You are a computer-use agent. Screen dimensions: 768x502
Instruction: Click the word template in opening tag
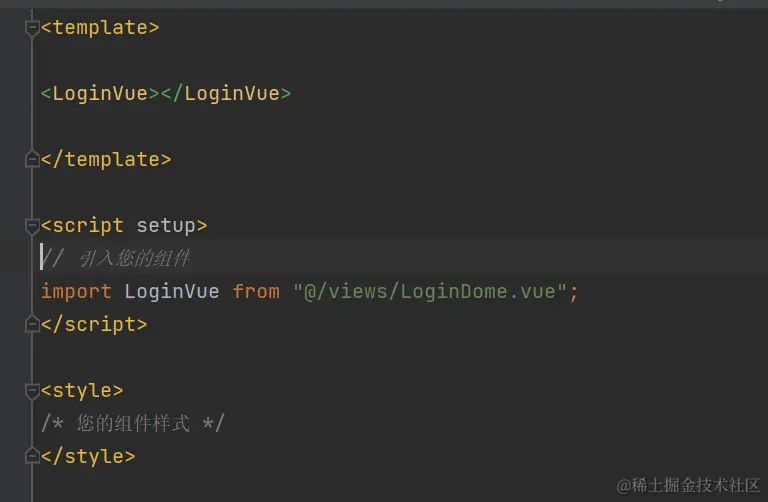(x=100, y=28)
